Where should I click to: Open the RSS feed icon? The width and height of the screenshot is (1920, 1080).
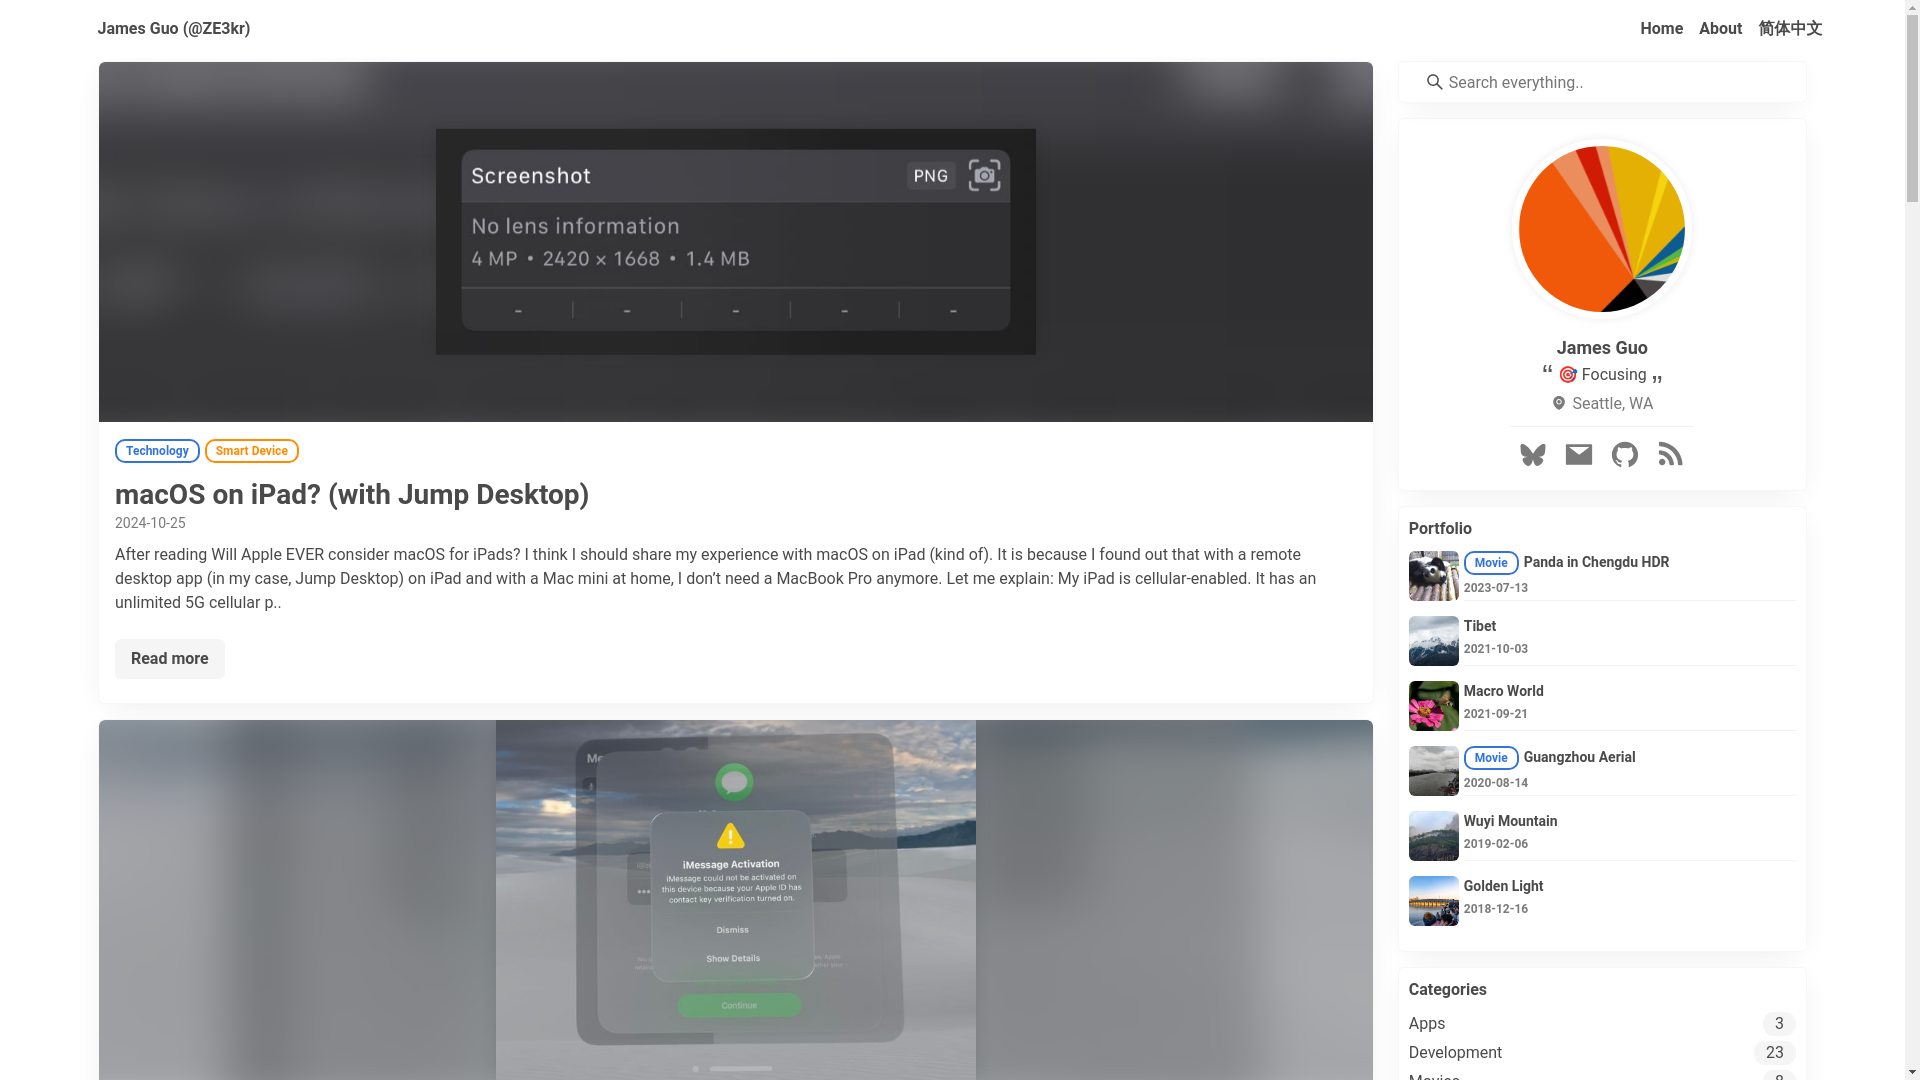coord(1670,455)
